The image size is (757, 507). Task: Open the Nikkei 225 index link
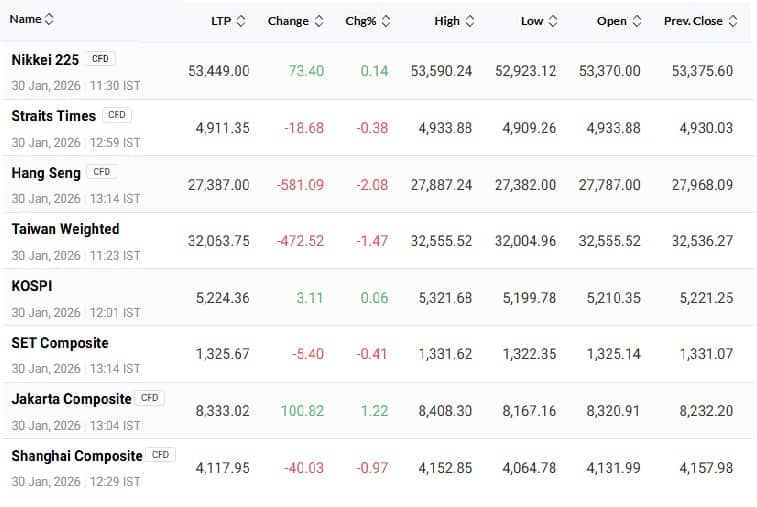click(45, 60)
